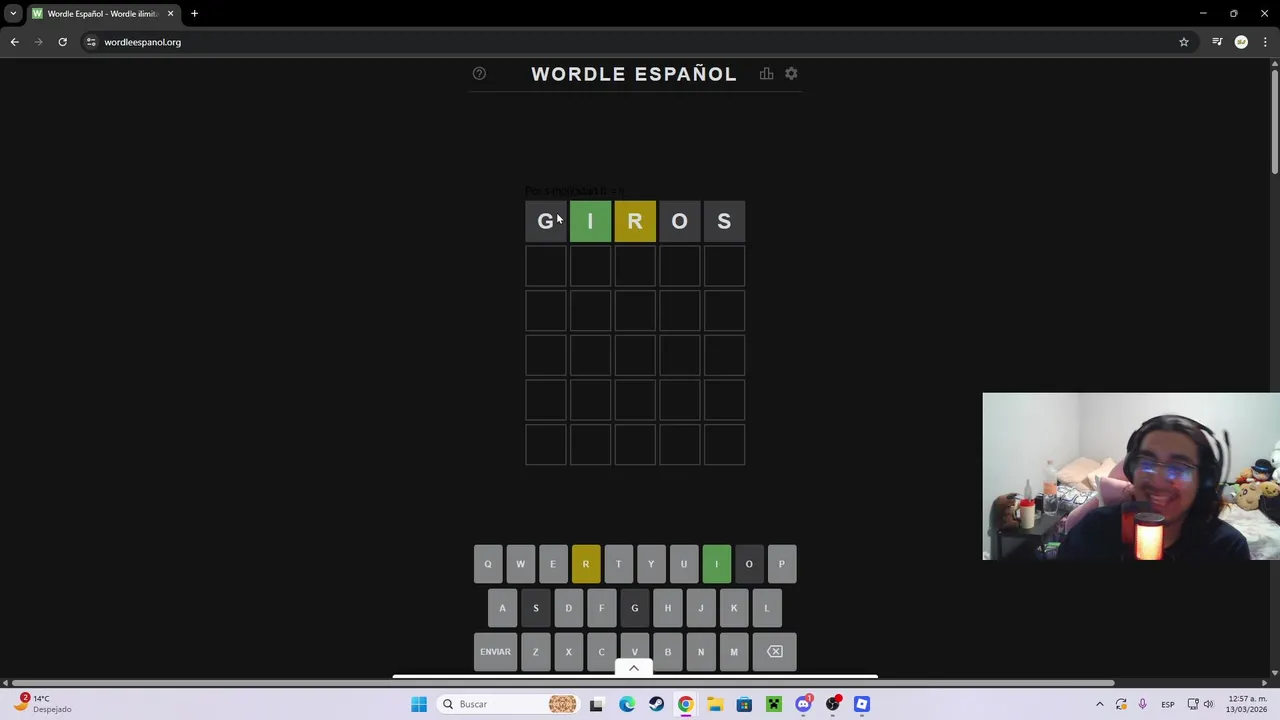Tap the Q key on the keyboard

click(x=488, y=564)
